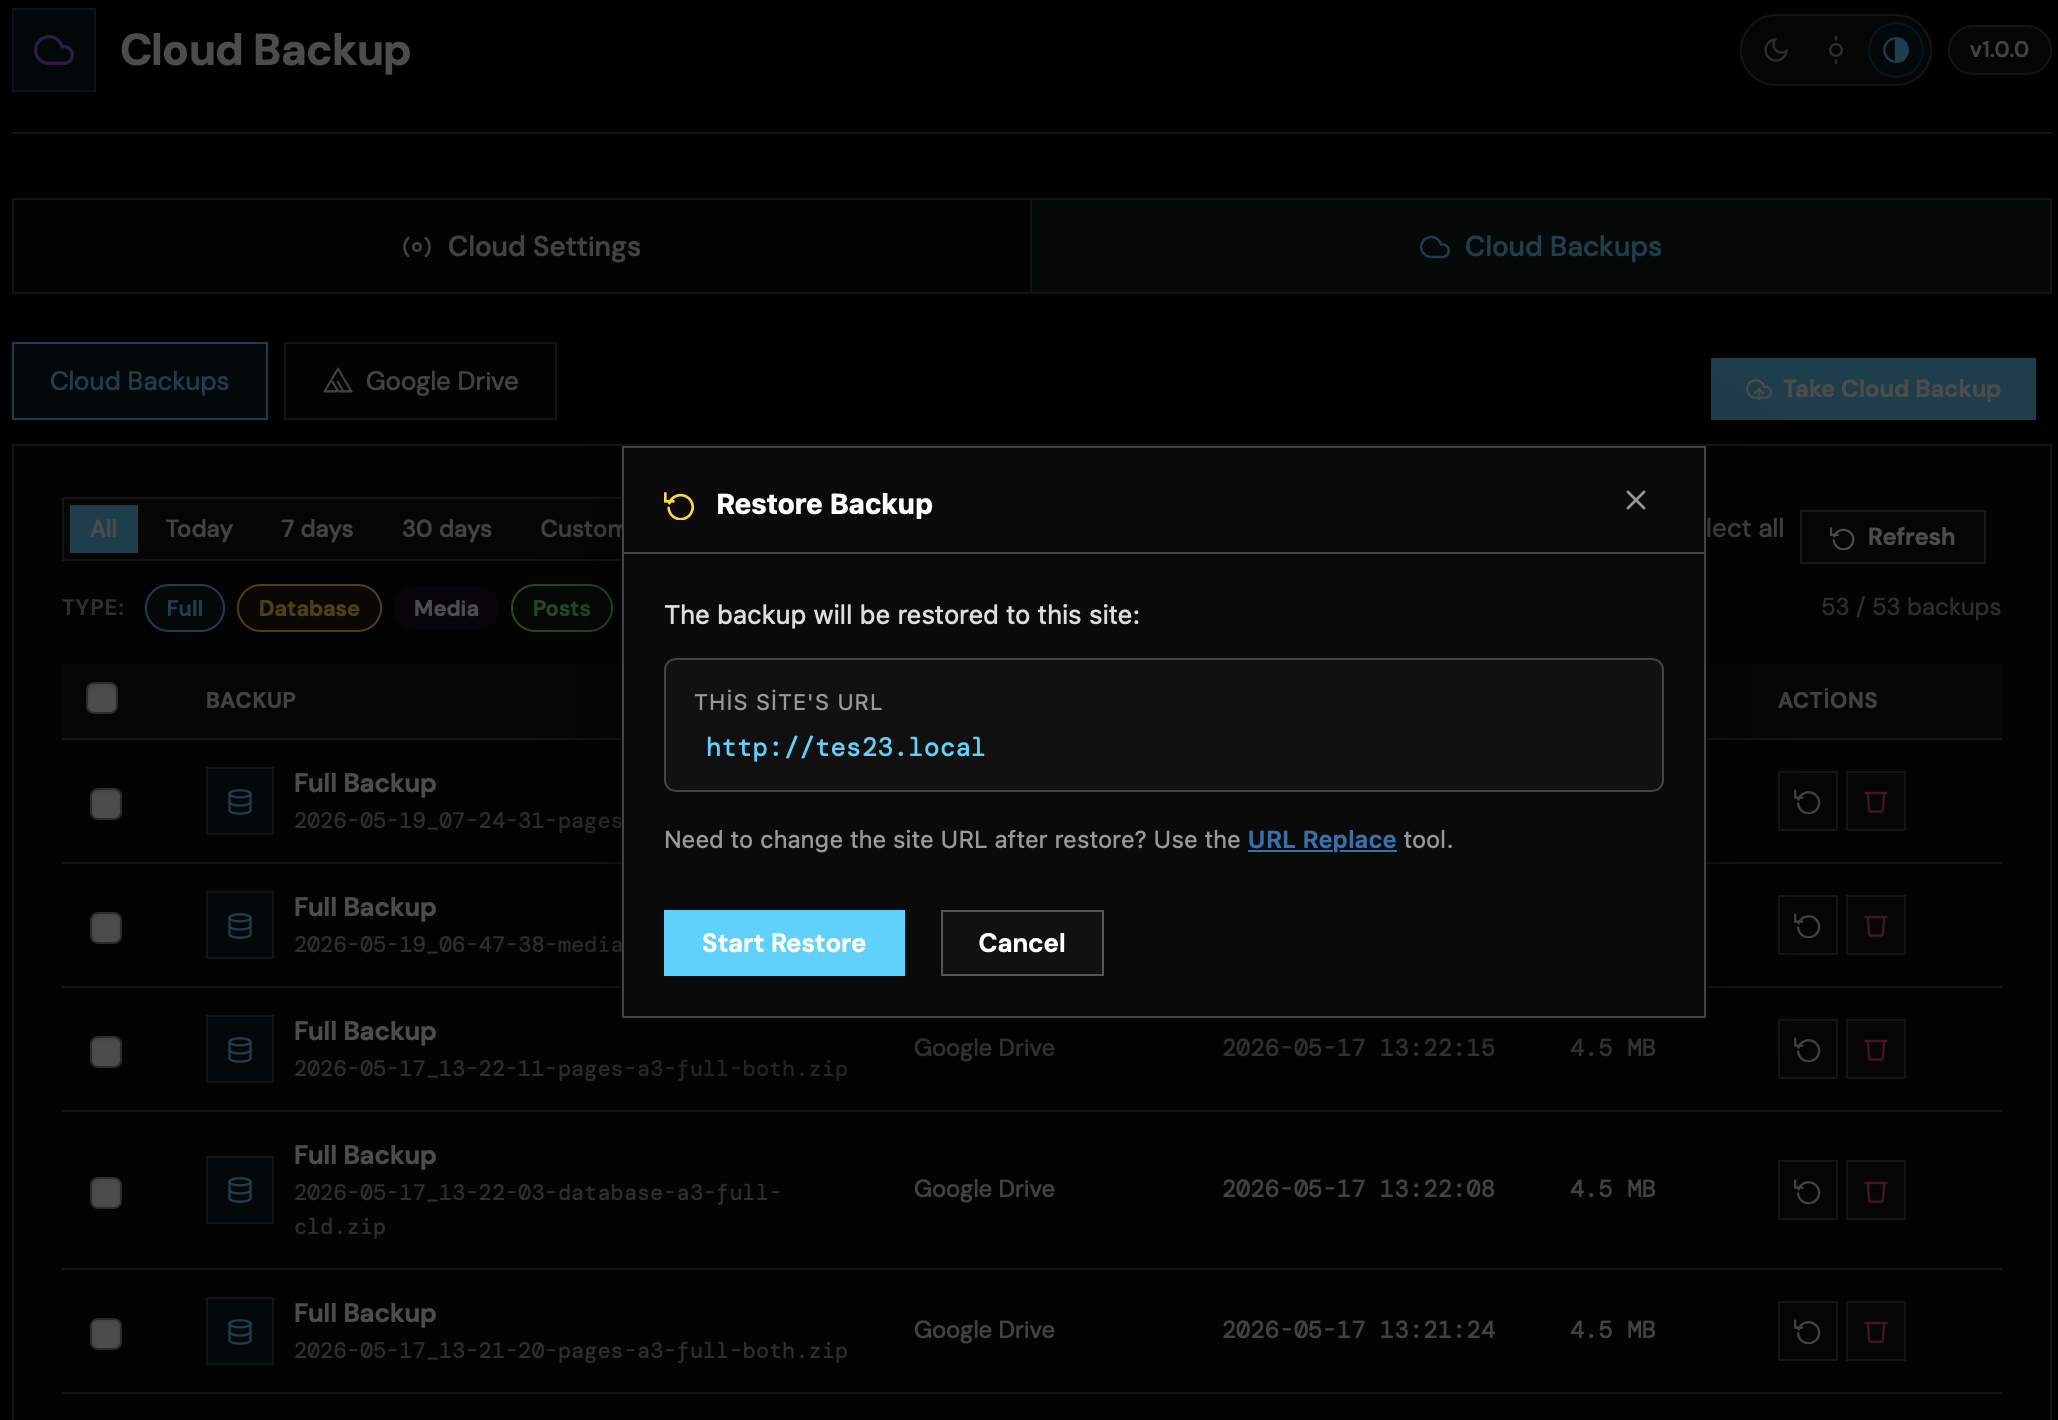Screen dimensions: 2058x1420
Task: Restore the 13:21:24 Google Drive backup
Action: click(1808, 1331)
